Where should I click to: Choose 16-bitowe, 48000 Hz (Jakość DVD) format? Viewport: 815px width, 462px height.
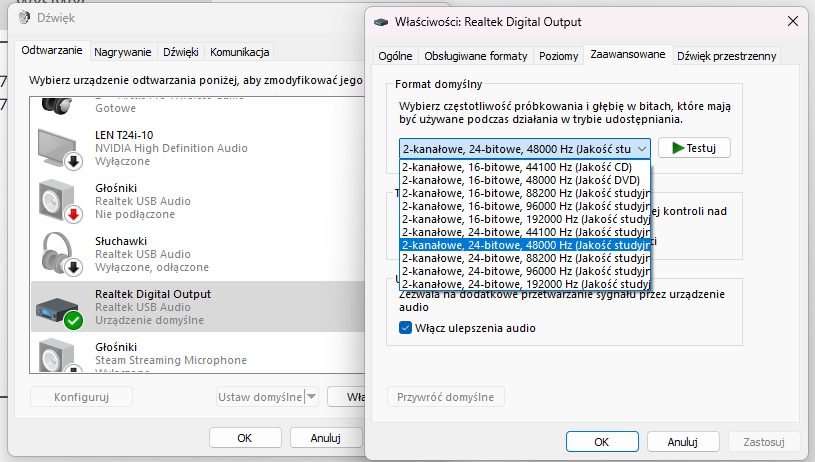tap(525, 180)
